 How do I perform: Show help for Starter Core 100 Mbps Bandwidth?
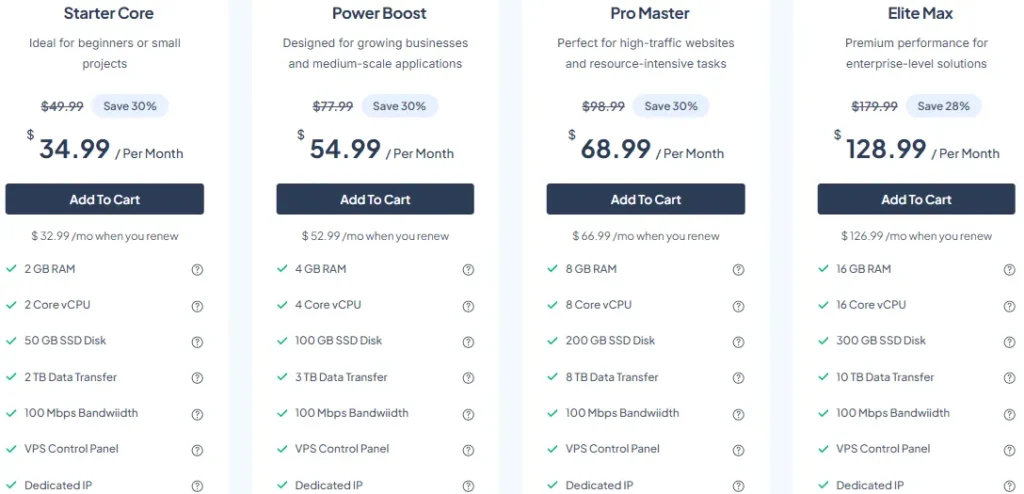point(197,414)
